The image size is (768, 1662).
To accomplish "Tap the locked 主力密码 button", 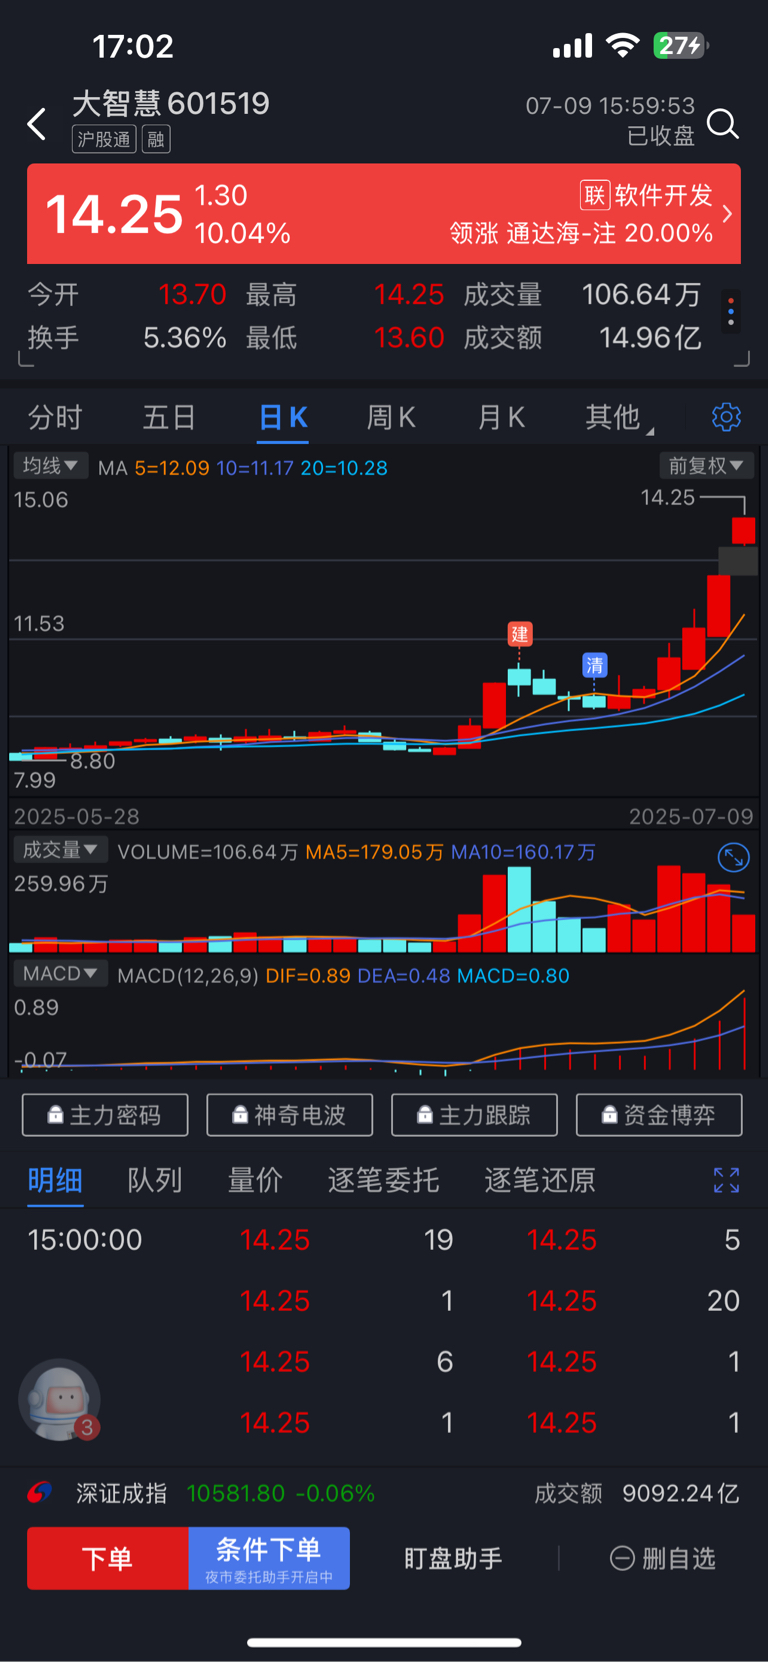I will click(105, 1115).
